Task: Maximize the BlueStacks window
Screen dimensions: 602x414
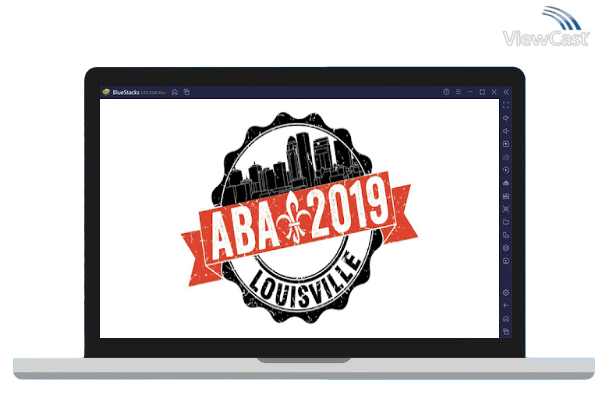Action: (482, 92)
